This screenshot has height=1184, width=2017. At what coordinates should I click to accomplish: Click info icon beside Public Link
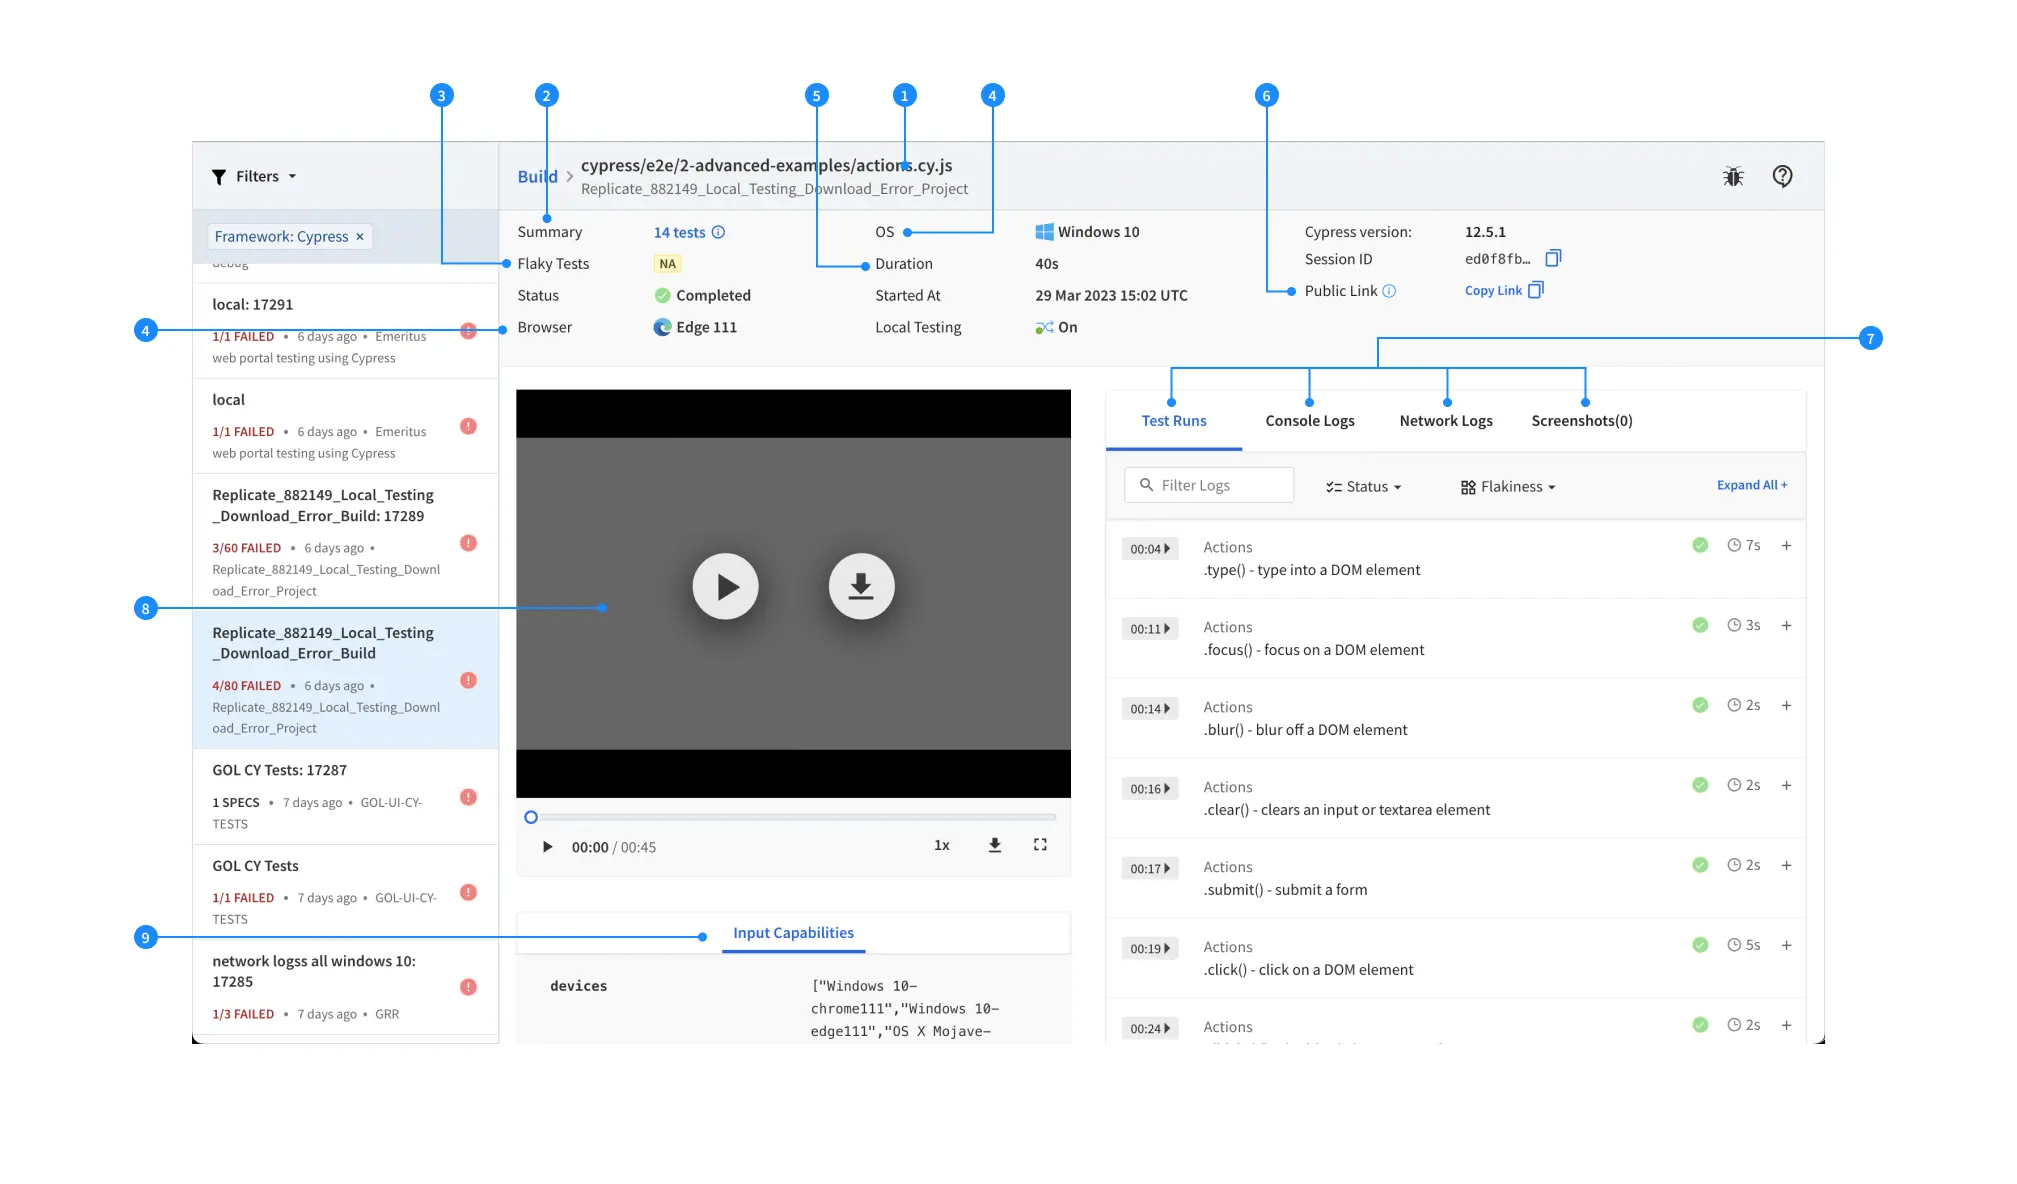pyautogui.click(x=1389, y=291)
